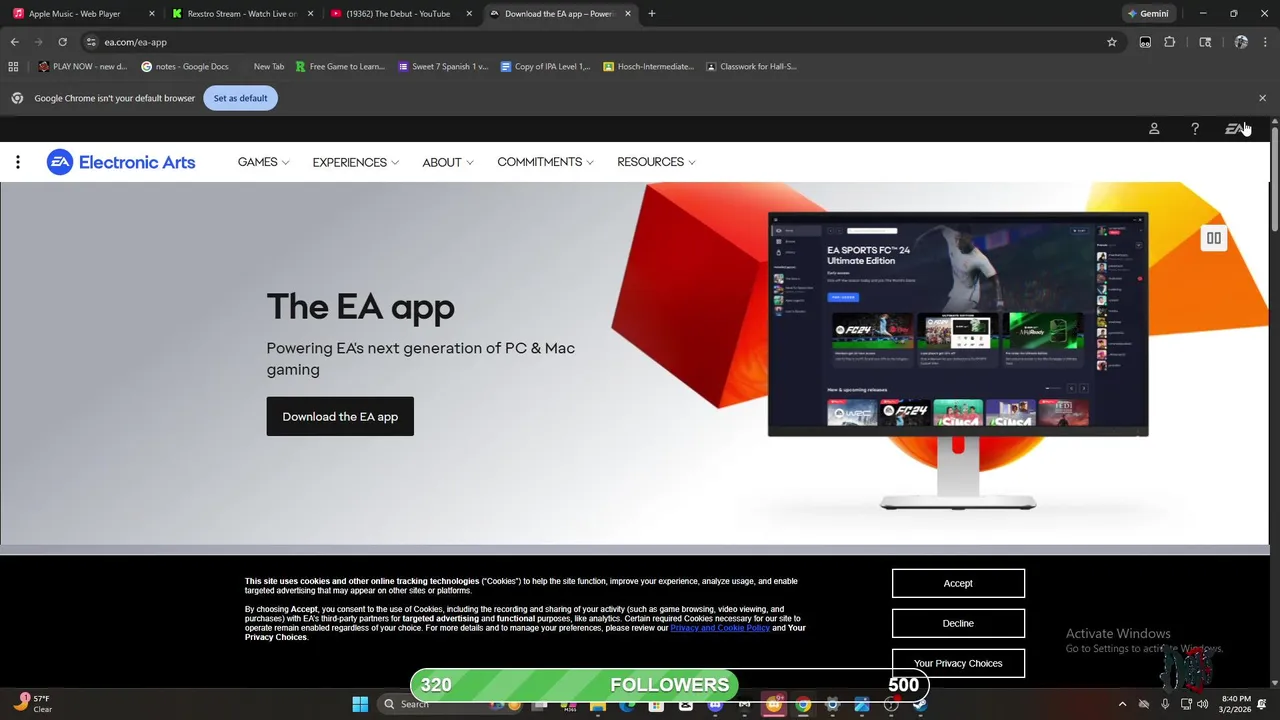Open the Sweet 7 Spanish 1 bookmark
Image resolution: width=1280 pixels, height=720 pixels.
pyautogui.click(x=443, y=67)
